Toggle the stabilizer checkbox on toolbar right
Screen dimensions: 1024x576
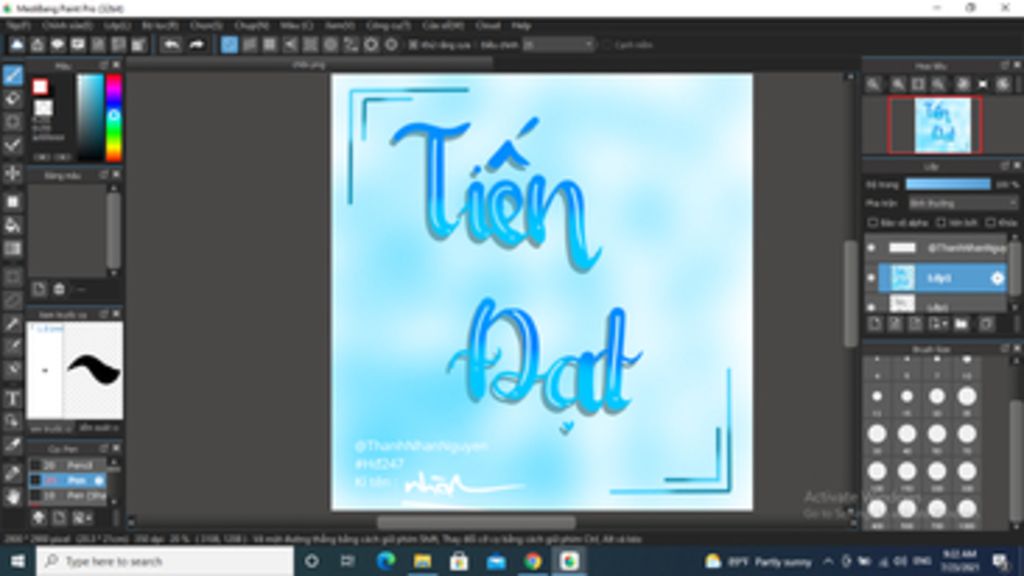click(x=606, y=45)
